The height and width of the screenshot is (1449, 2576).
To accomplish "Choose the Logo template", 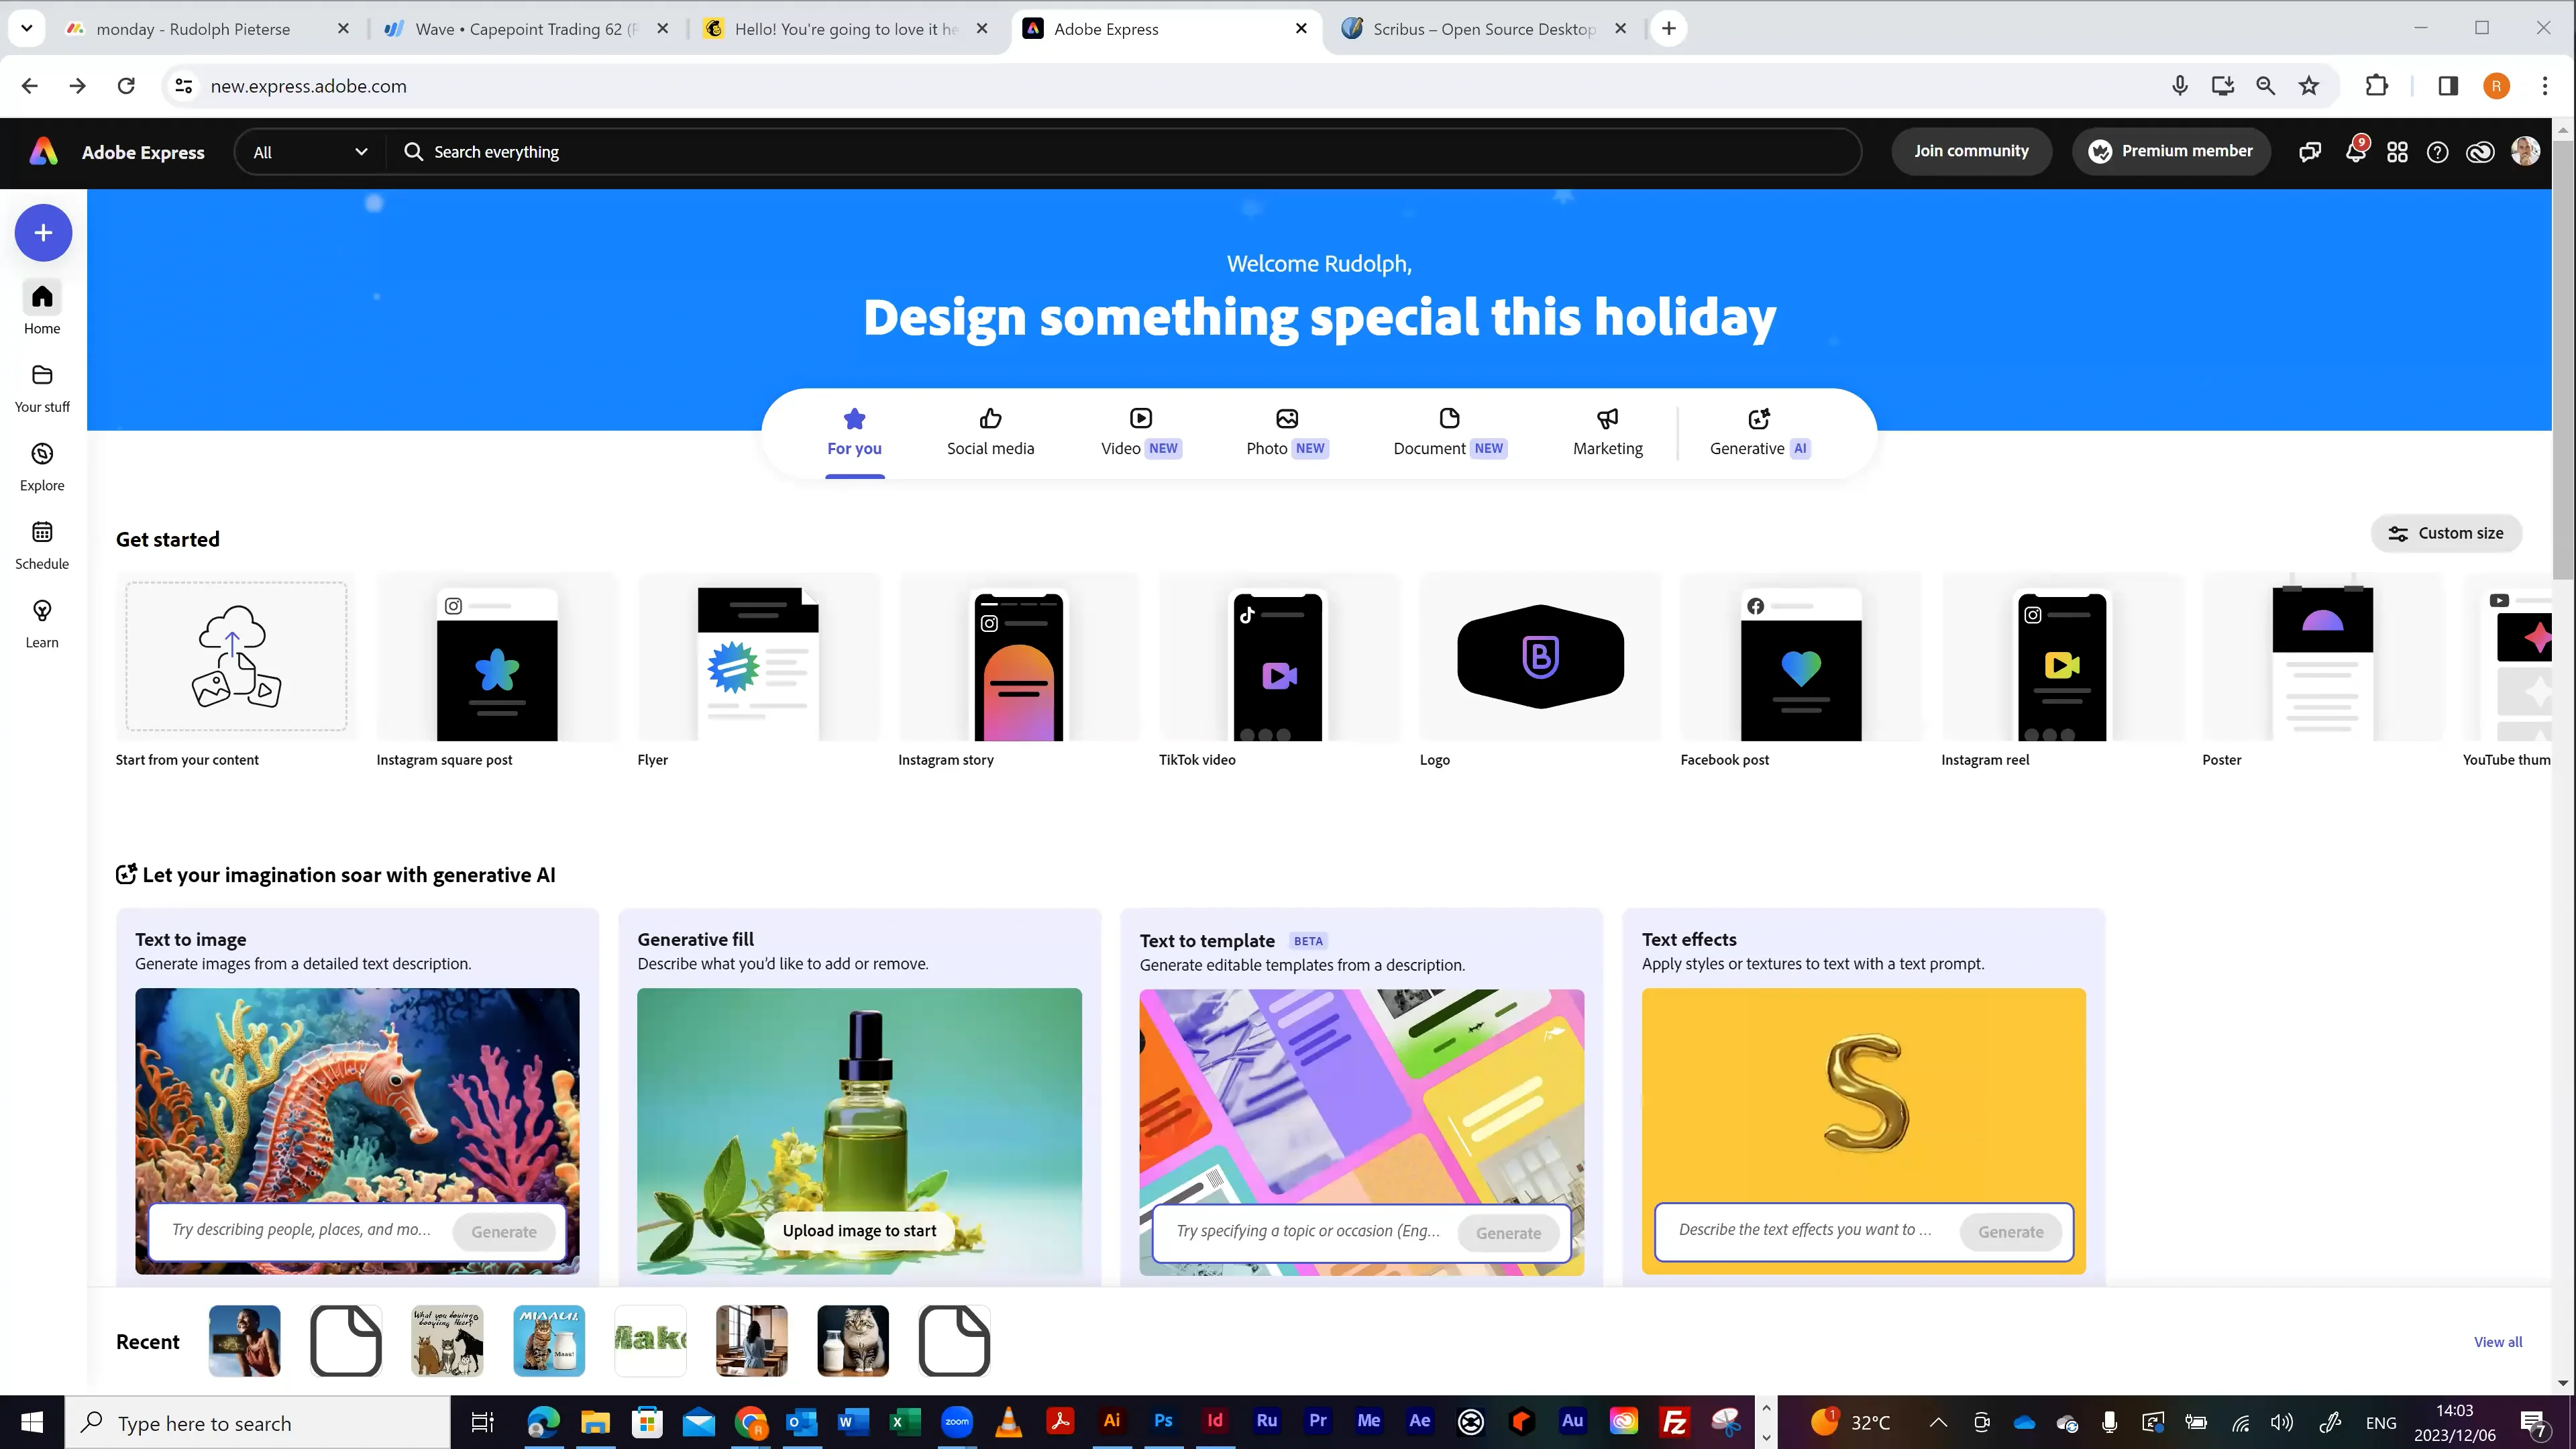I will 1540,671.
